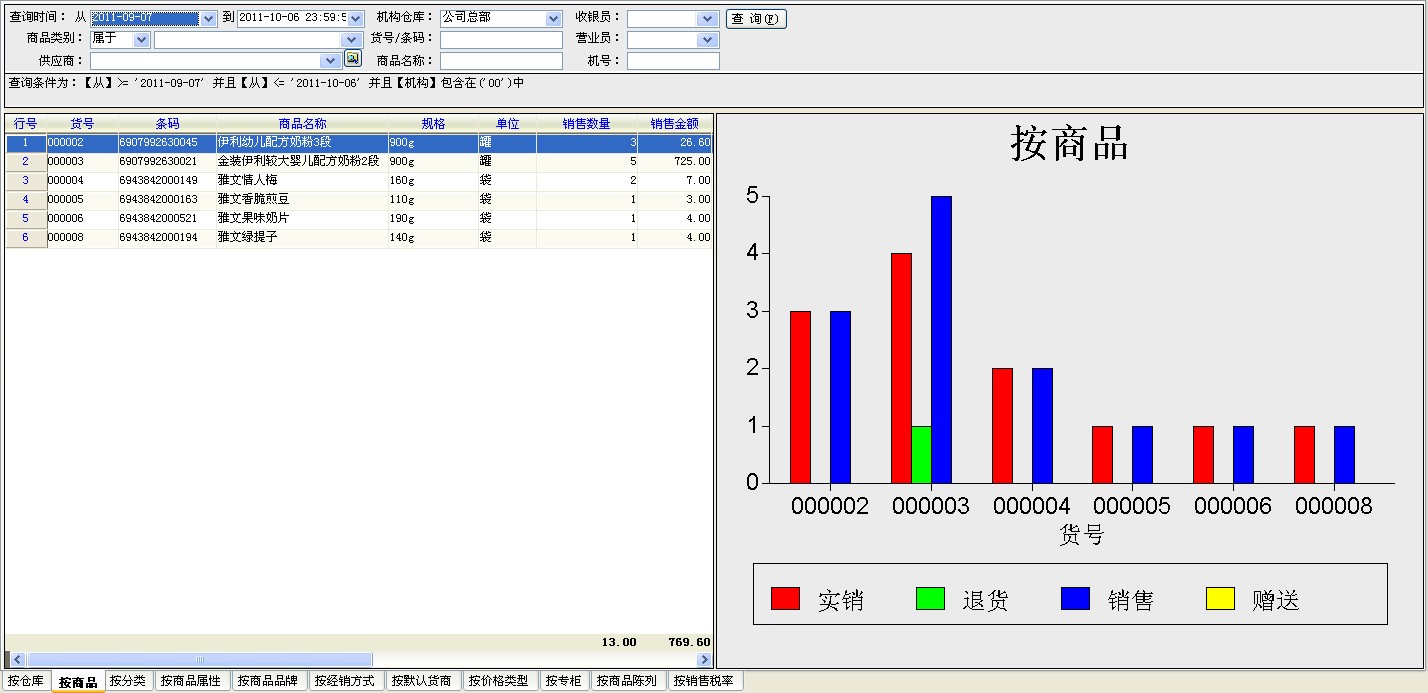Click the 商品名称 input field
The height and width of the screenshot is (693, 1428).
click(x=501, y=61)
